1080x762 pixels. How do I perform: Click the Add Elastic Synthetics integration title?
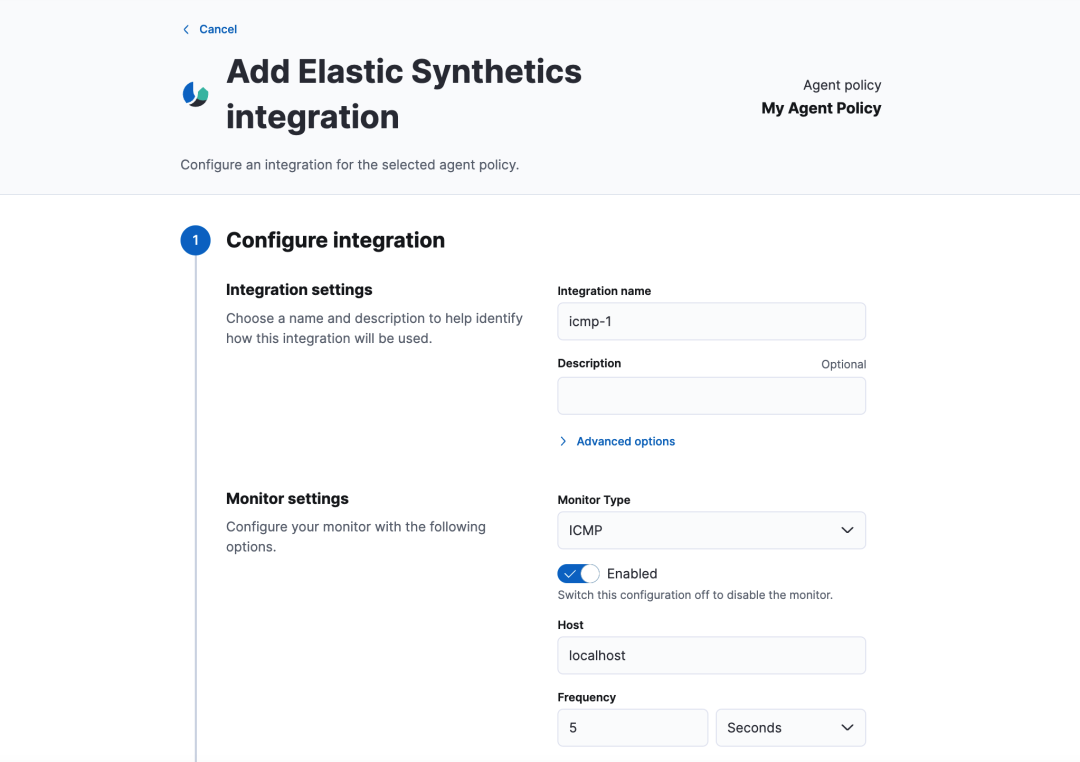404,94
